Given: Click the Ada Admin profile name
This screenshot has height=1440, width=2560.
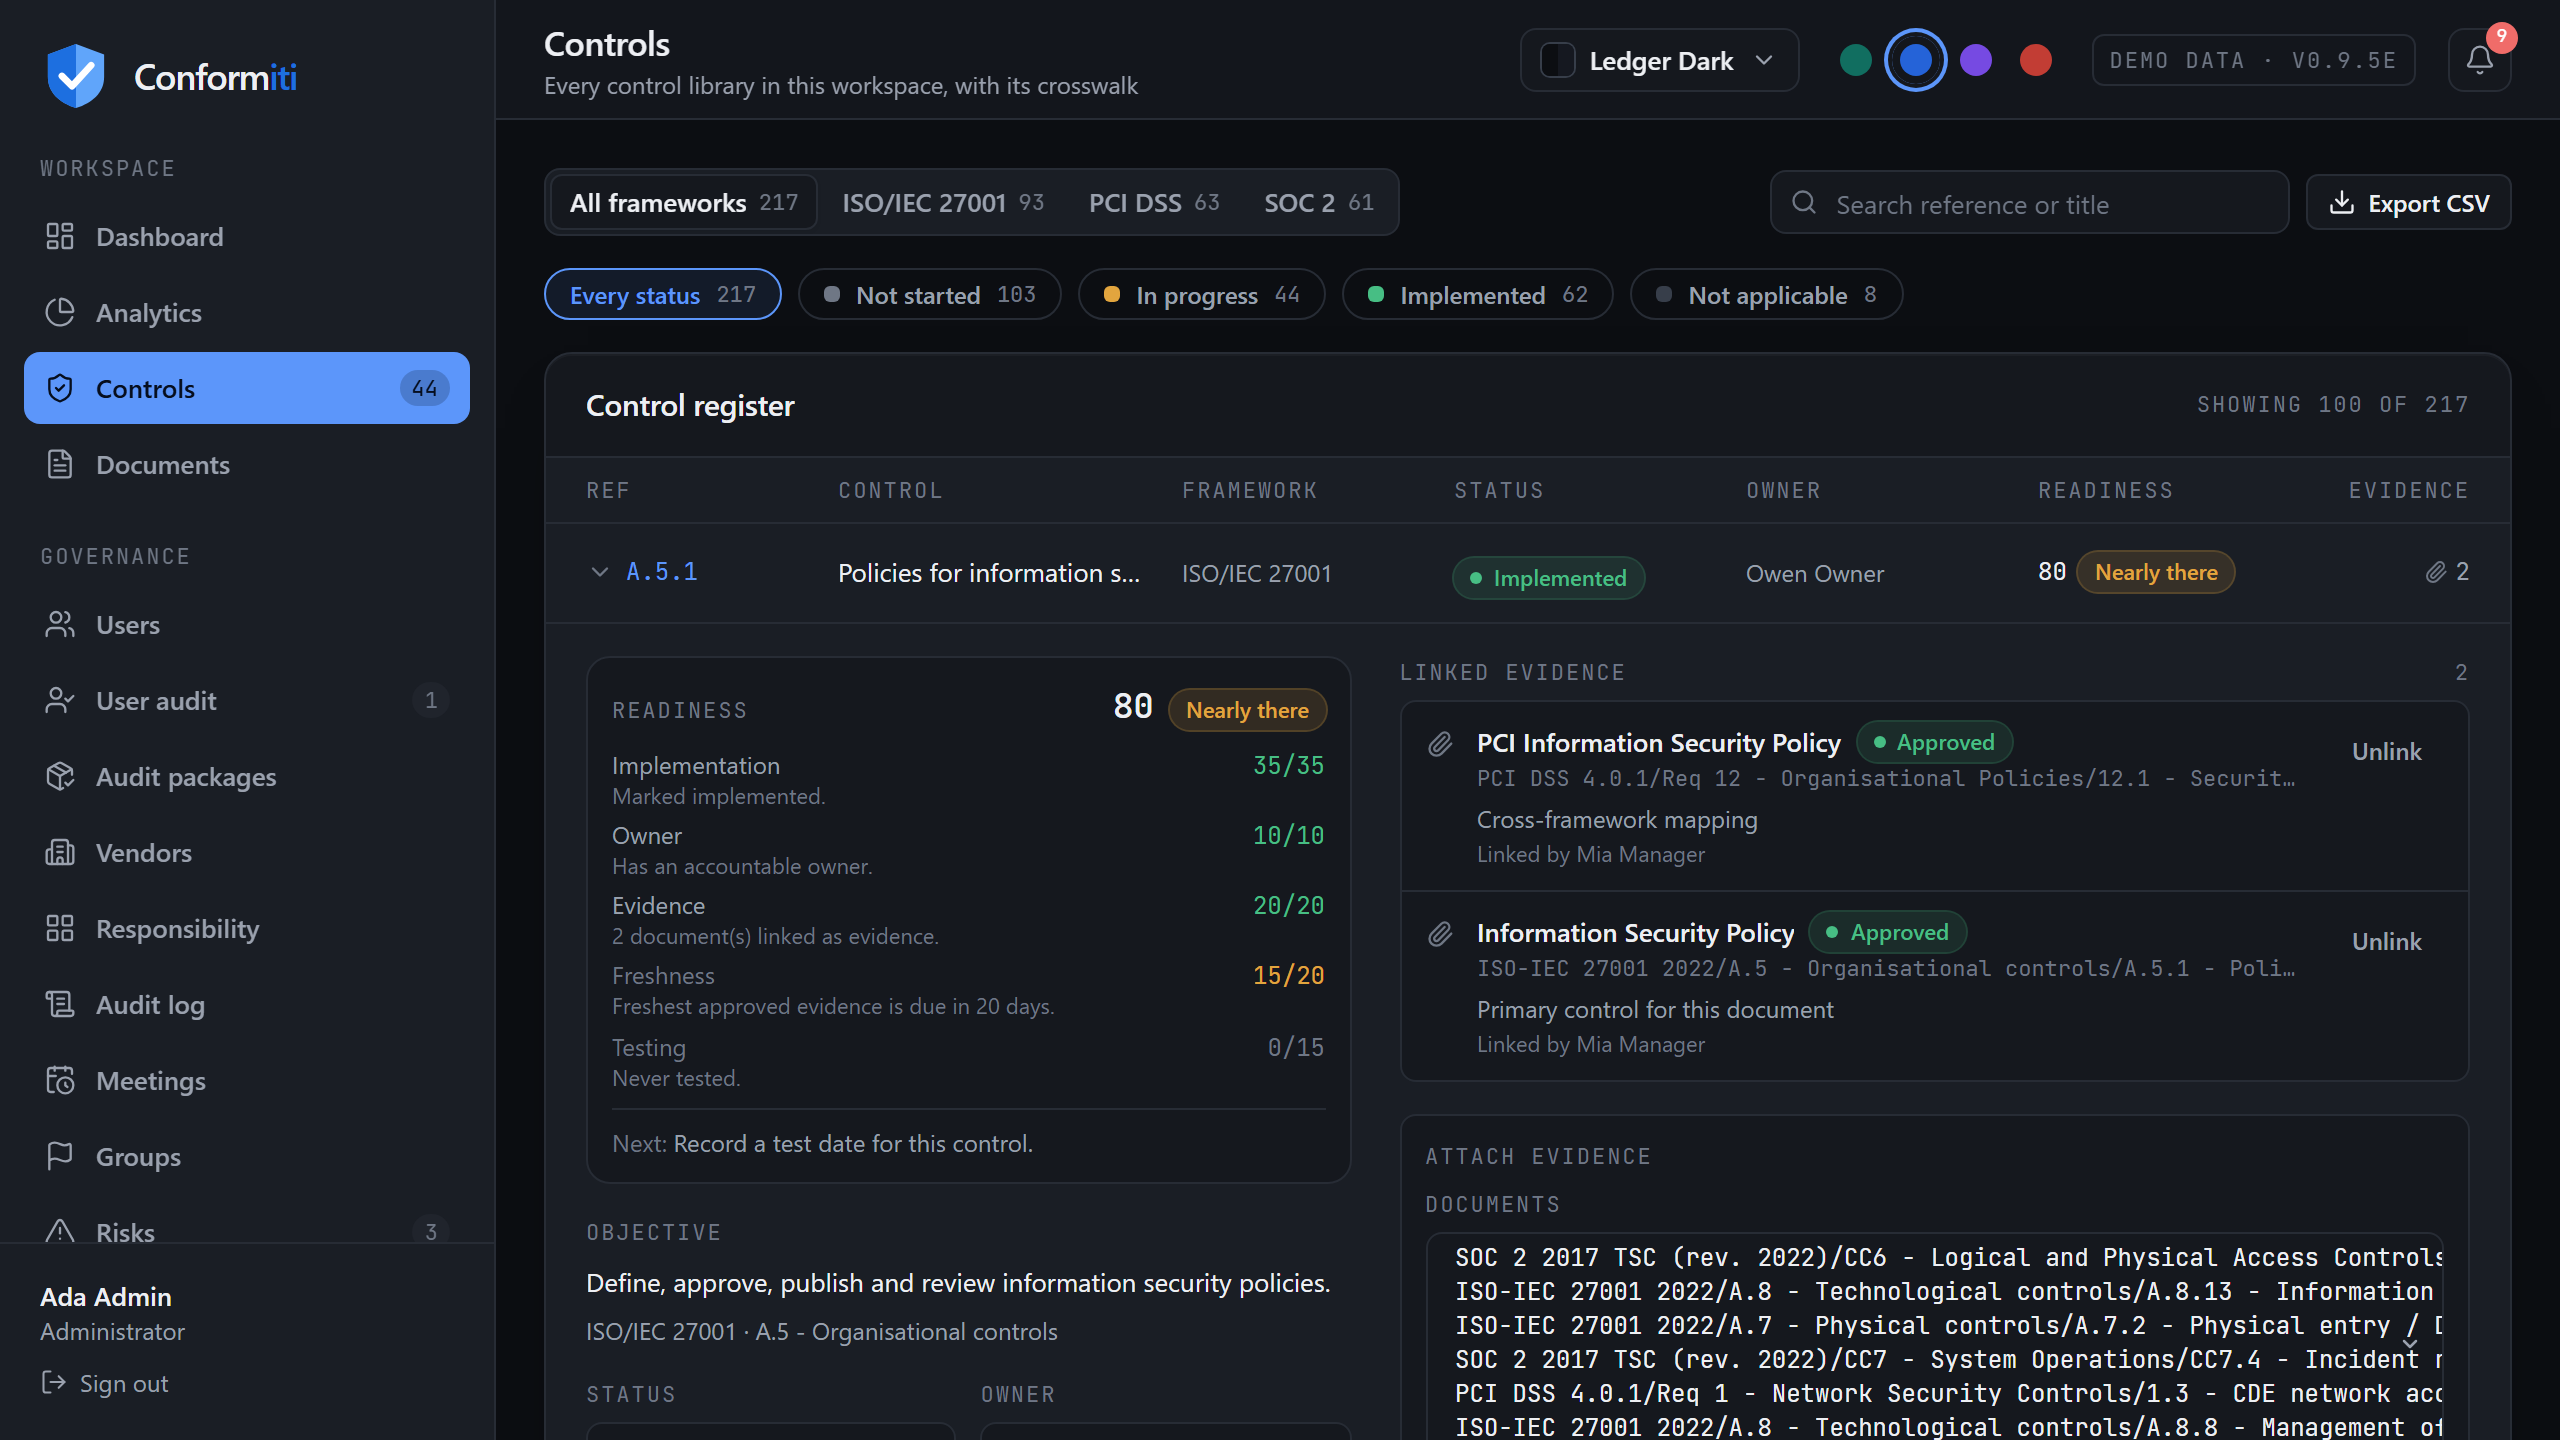Looking at the screenshot, I should 106,1297.
